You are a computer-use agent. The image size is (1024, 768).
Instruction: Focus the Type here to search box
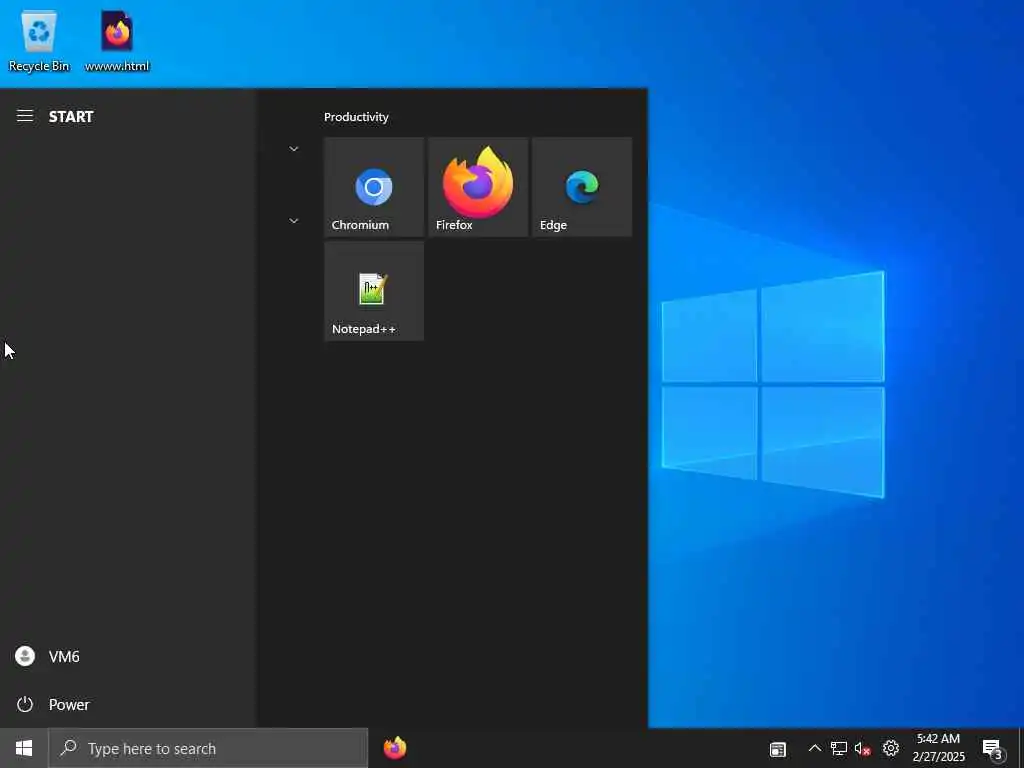coord(208,748)
